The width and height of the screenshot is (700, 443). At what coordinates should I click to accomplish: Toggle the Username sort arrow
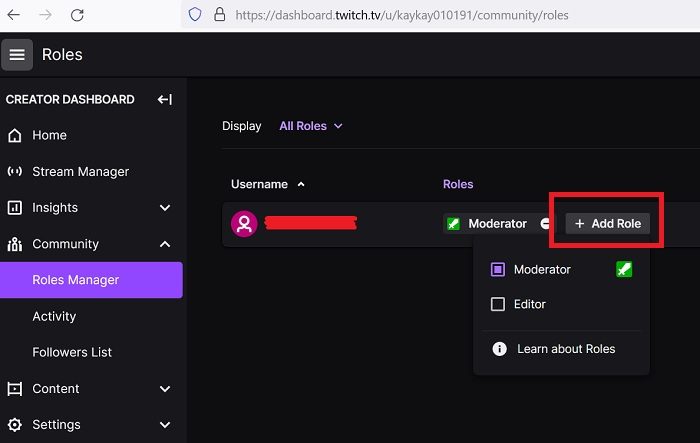(x=301, y=184)
